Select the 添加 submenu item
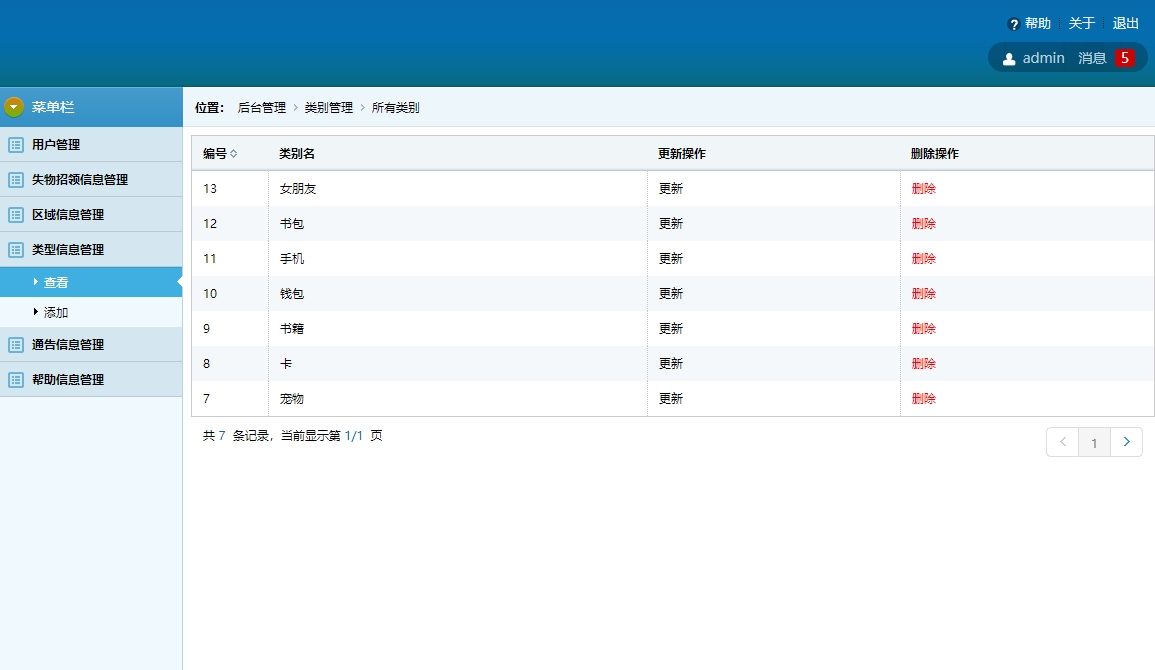This screenshot has height=670, width=1155. click(x=56, y=312)
